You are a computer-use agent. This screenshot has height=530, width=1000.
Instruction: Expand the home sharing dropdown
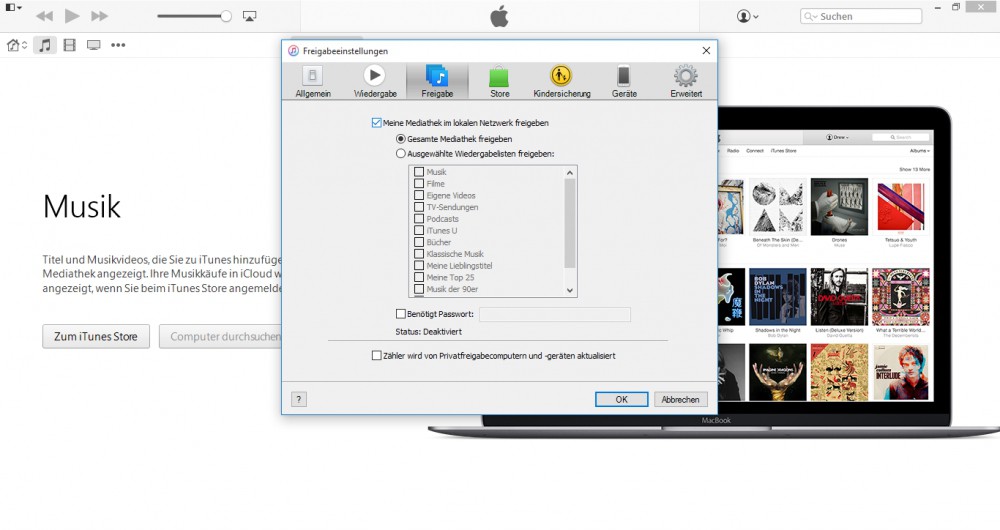pos(17,45)
